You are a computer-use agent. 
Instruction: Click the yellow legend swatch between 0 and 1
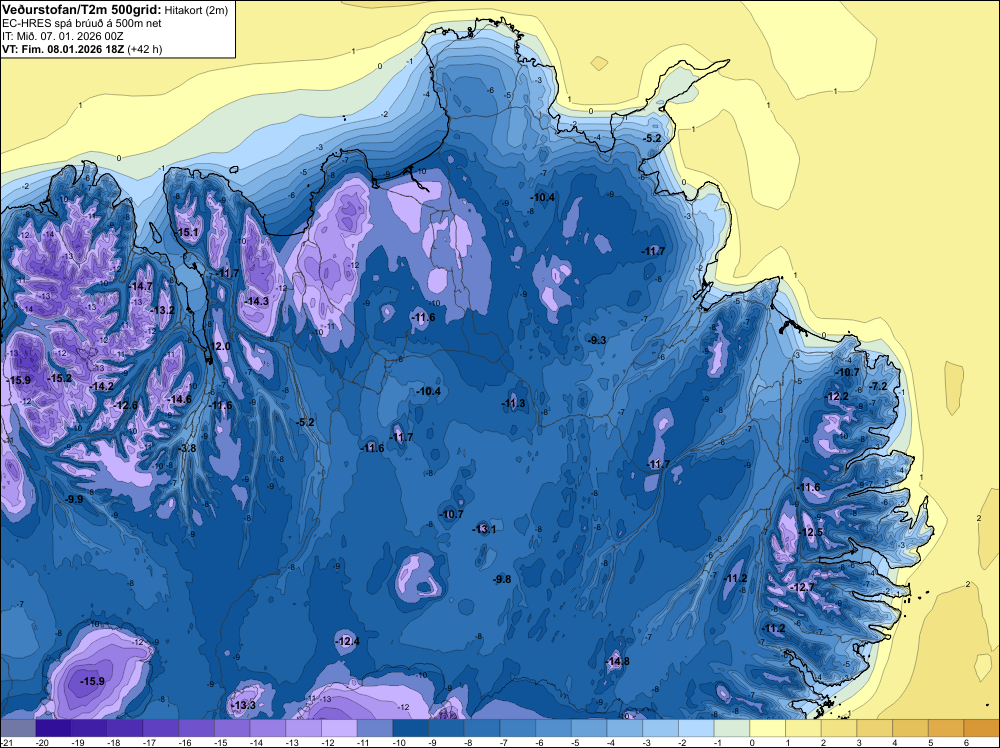(x=768, y=728)
